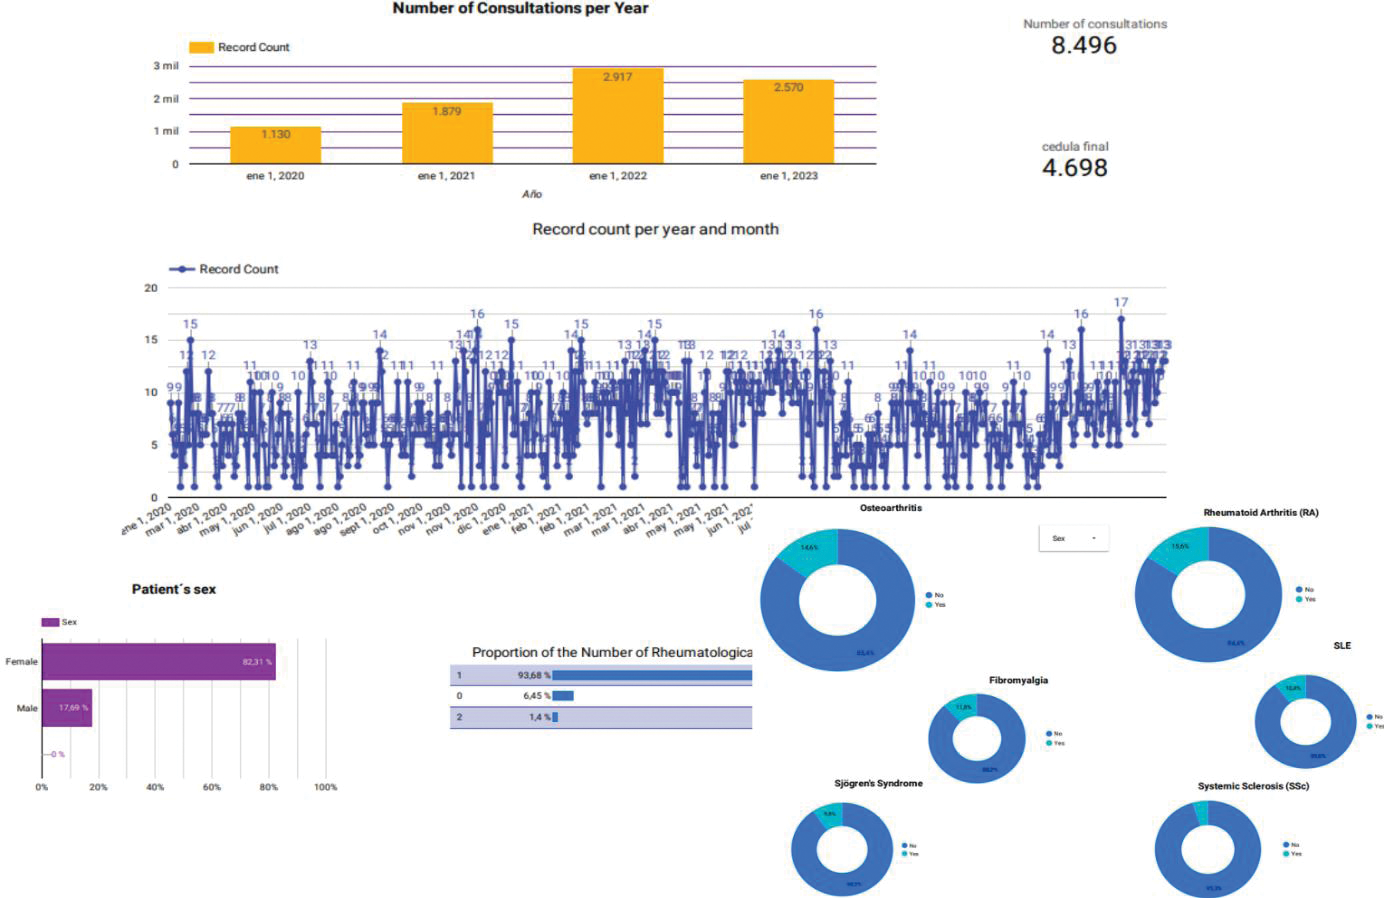Click the Fibromyalgia No legend dot
Screen dimensions: 1384x898
(1049, 734)
